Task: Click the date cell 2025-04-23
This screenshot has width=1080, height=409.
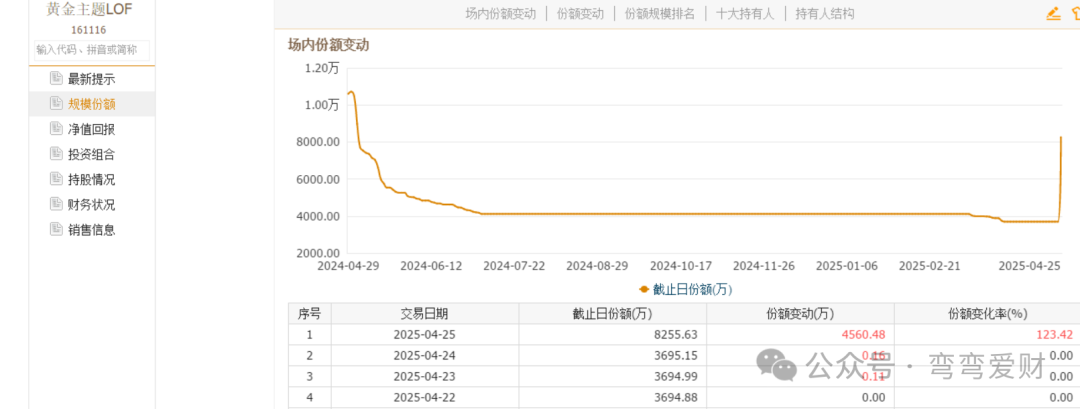Action: click(425, 377)
